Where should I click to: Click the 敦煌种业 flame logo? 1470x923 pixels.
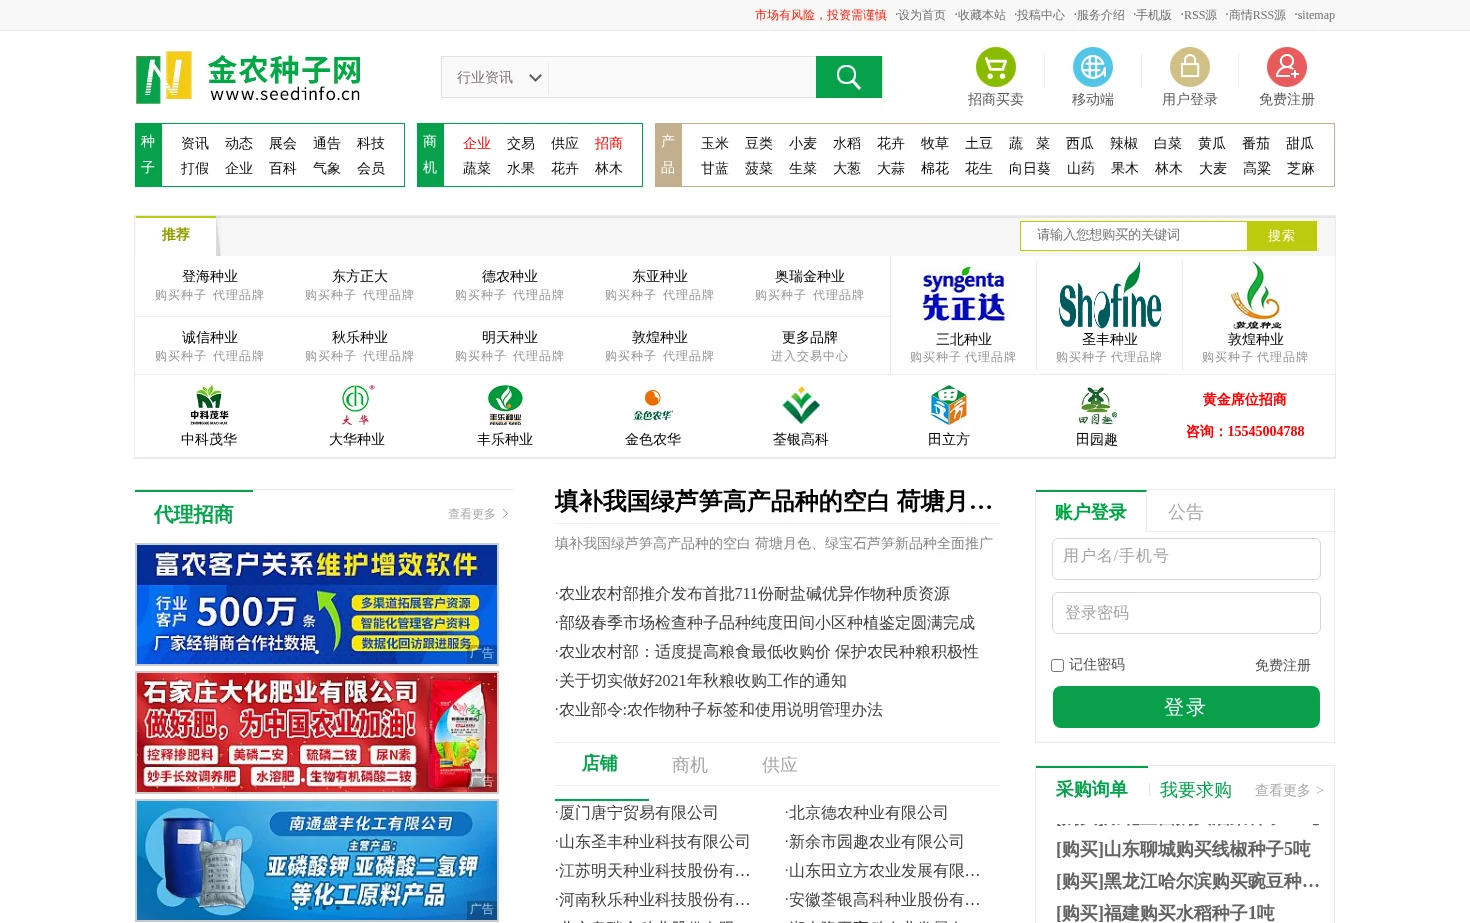tap(1256, 296)
